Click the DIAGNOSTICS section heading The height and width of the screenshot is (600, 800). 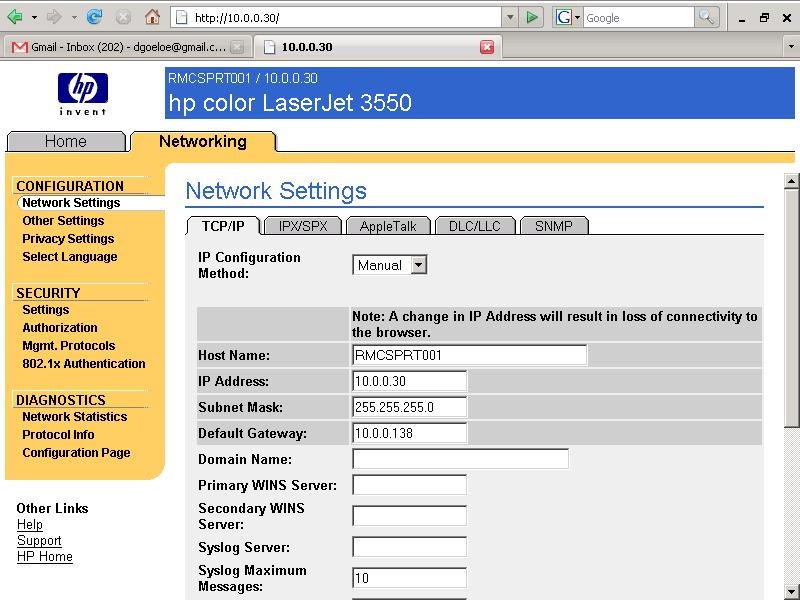61,400
